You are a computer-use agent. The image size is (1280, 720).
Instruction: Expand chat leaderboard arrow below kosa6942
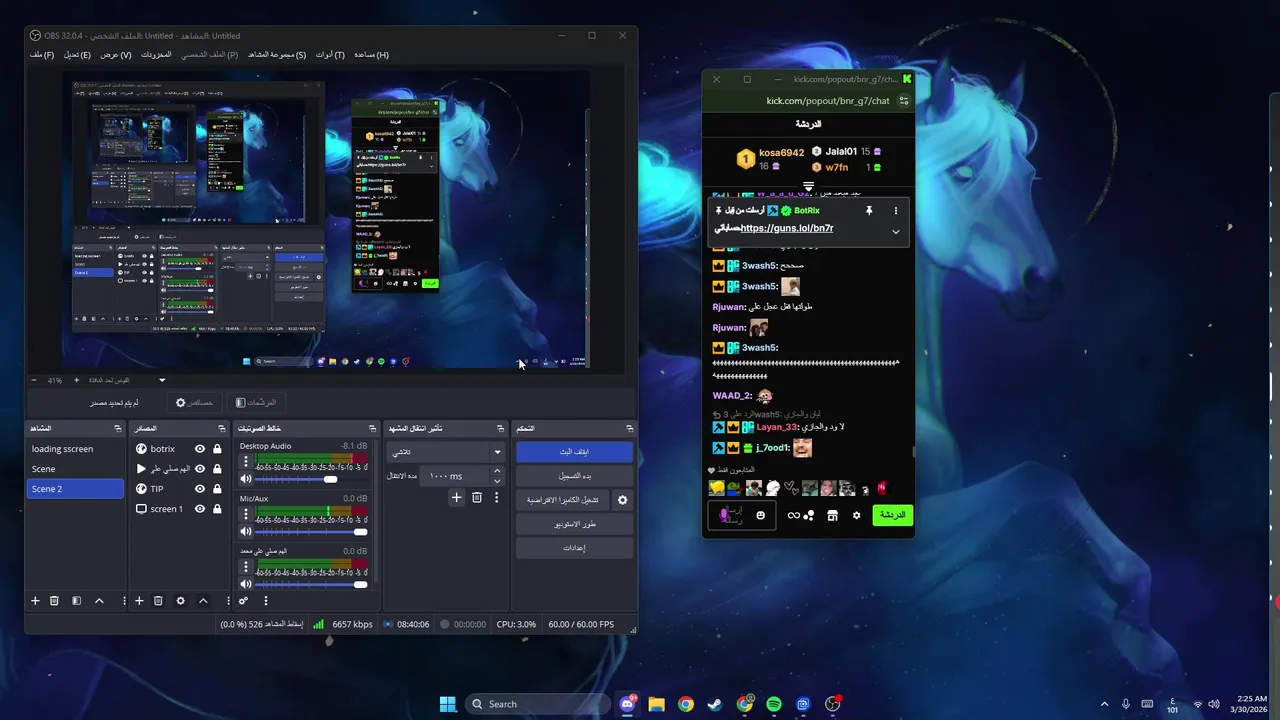pos(808,187)
